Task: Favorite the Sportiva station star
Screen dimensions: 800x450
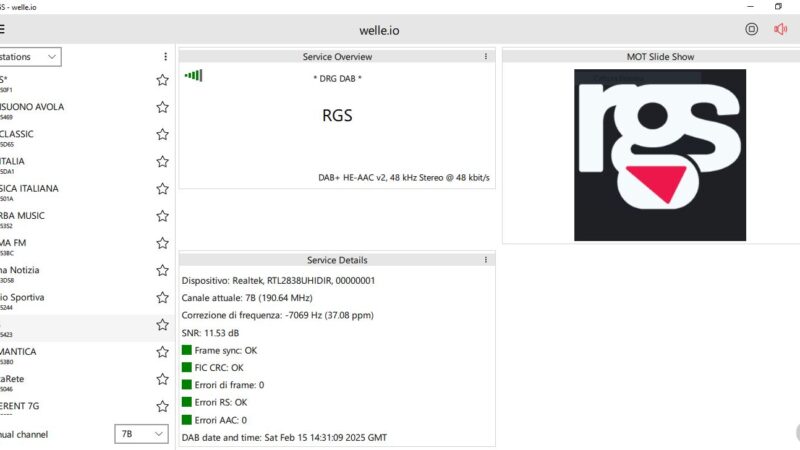Action: 162,297
